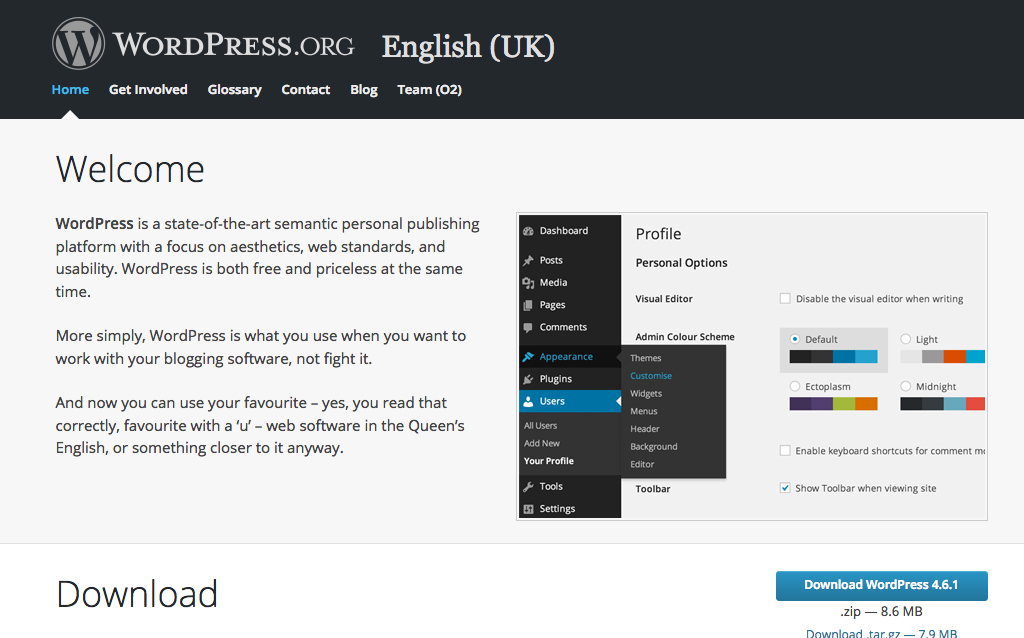This screenshot has width=1024, height=638.
Task: Select the Pages icon in the sidebar
Action: point(530,305)
